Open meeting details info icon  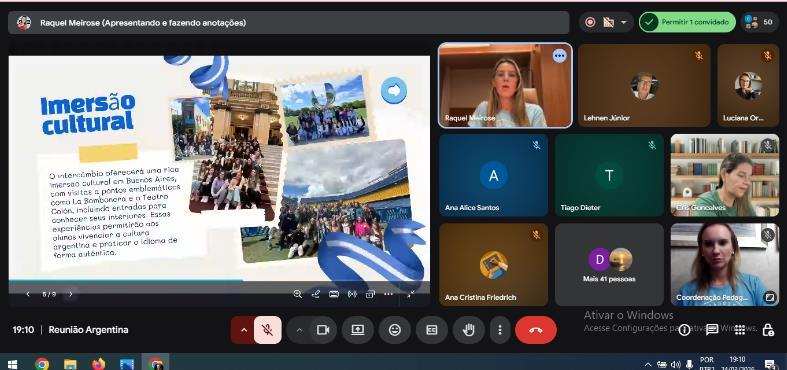684,330
